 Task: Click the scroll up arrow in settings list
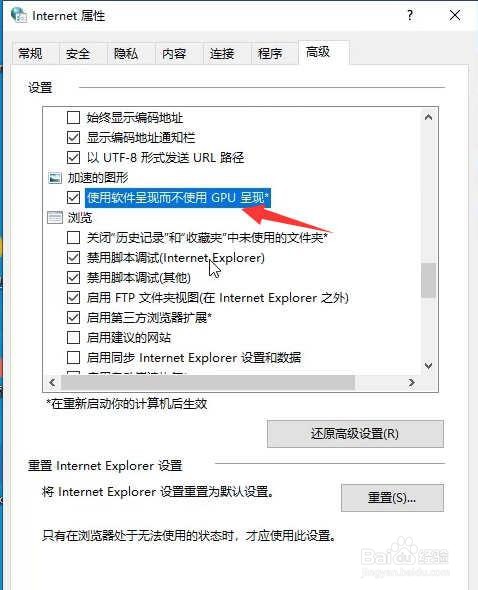coord(428,117)
